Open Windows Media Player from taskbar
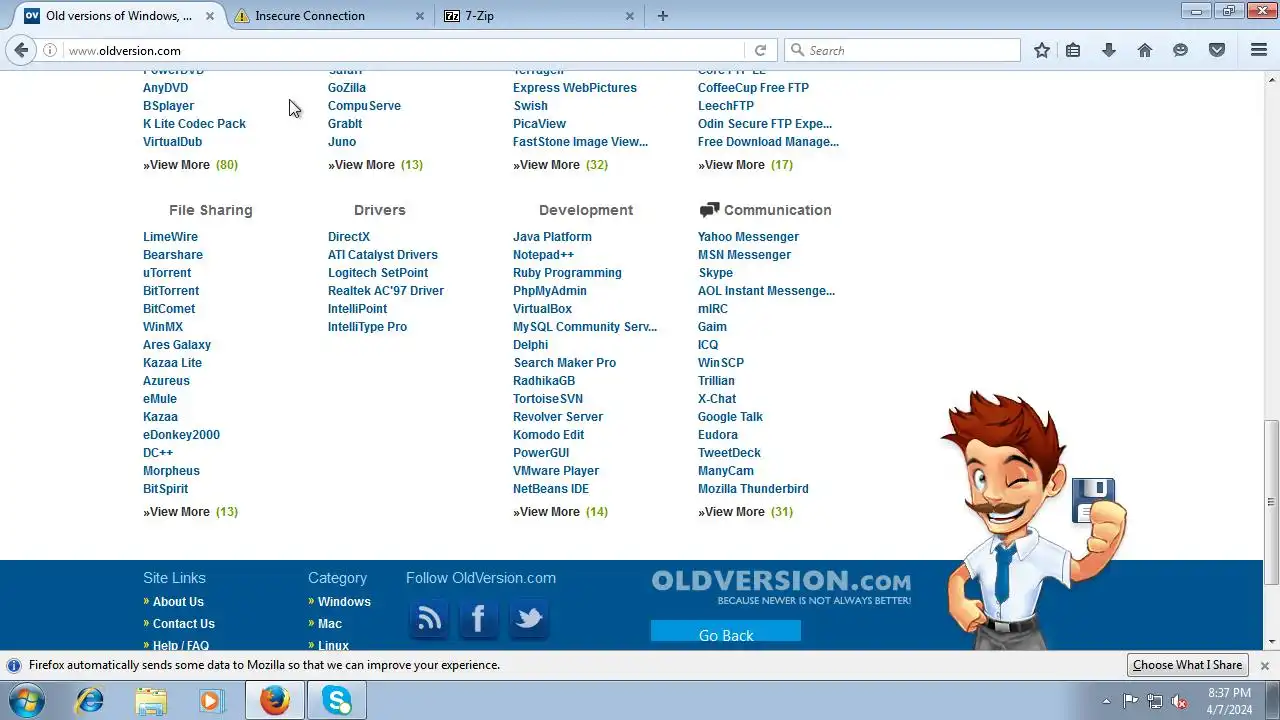The width and height of the screenshot is (1280, 720). click(x=211, y=700)
